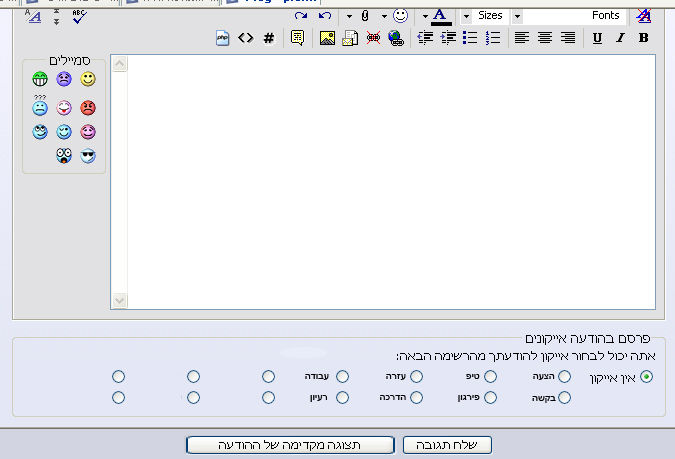Insert the purple sad smiley
This screenshot has width=675, height=459.
tap(64, 79)
